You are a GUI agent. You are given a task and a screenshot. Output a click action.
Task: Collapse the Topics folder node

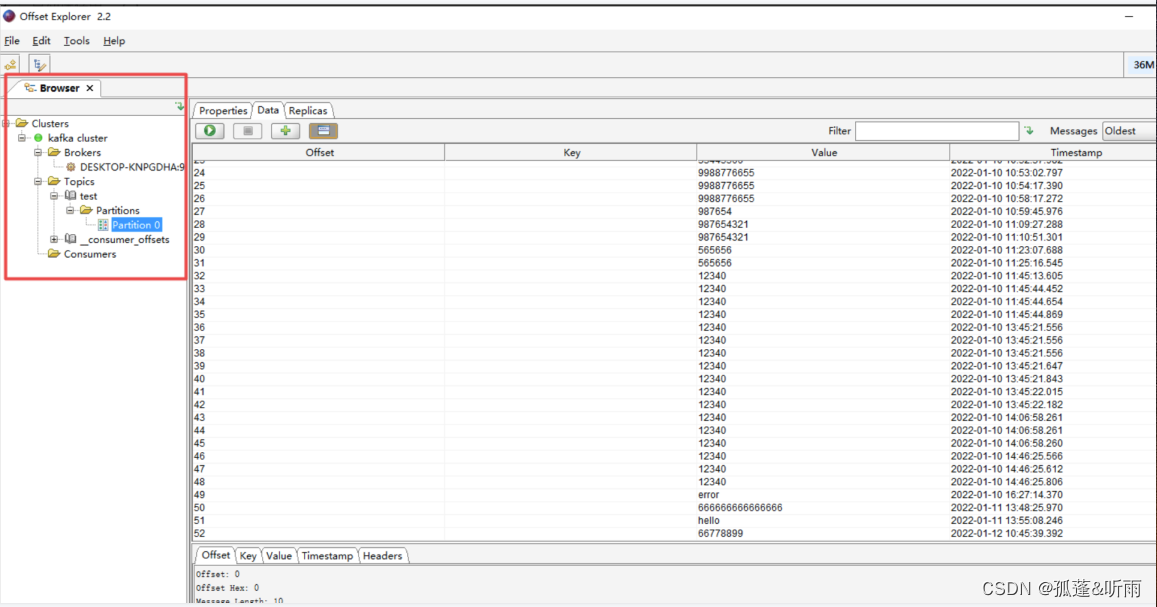(38, 181)
